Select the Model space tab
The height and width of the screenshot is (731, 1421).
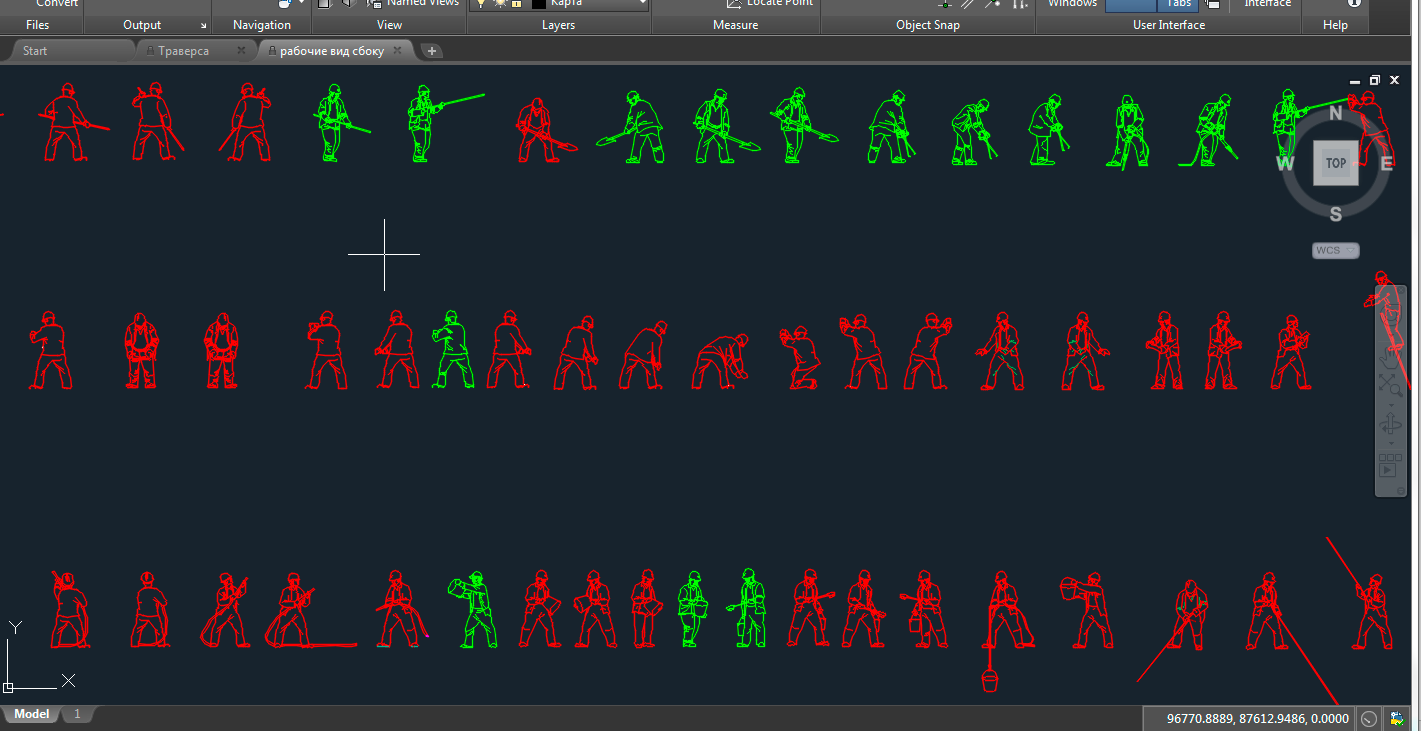tap(31, 714)
